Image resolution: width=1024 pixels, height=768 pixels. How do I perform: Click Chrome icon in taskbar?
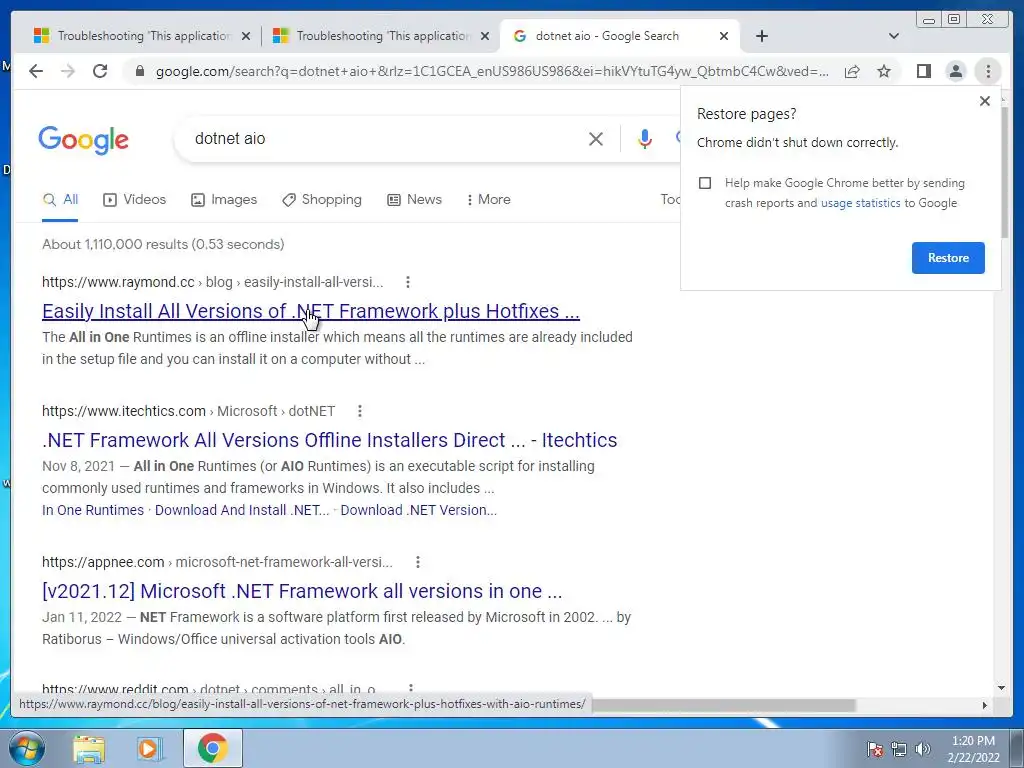click(212, 748)
